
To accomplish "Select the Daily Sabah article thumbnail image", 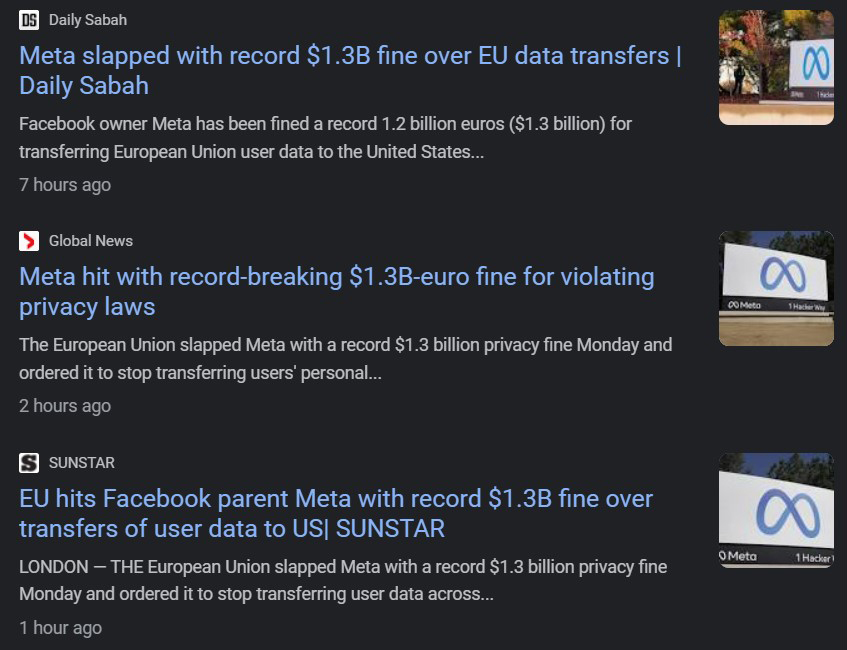I will click(x=776, y=68).
